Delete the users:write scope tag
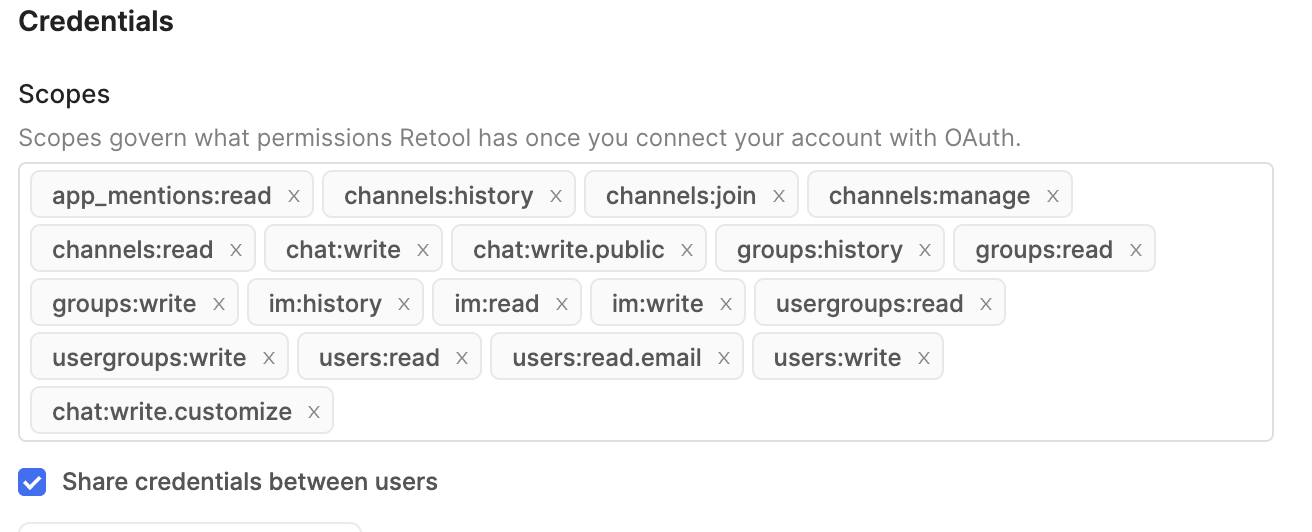Screen dimensions: 1312x532 click(x=924, y=358)
